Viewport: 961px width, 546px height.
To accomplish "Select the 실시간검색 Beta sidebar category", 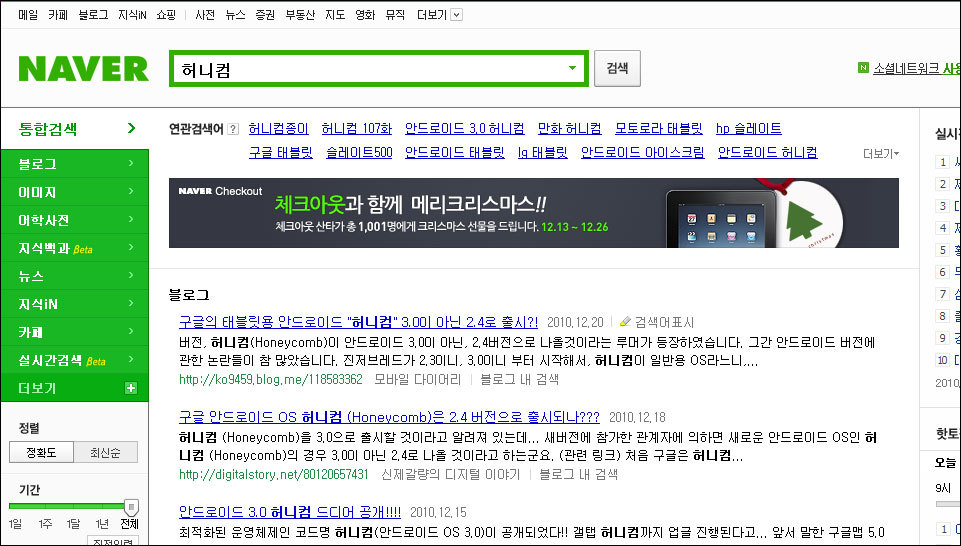I will tap(75, 360).
